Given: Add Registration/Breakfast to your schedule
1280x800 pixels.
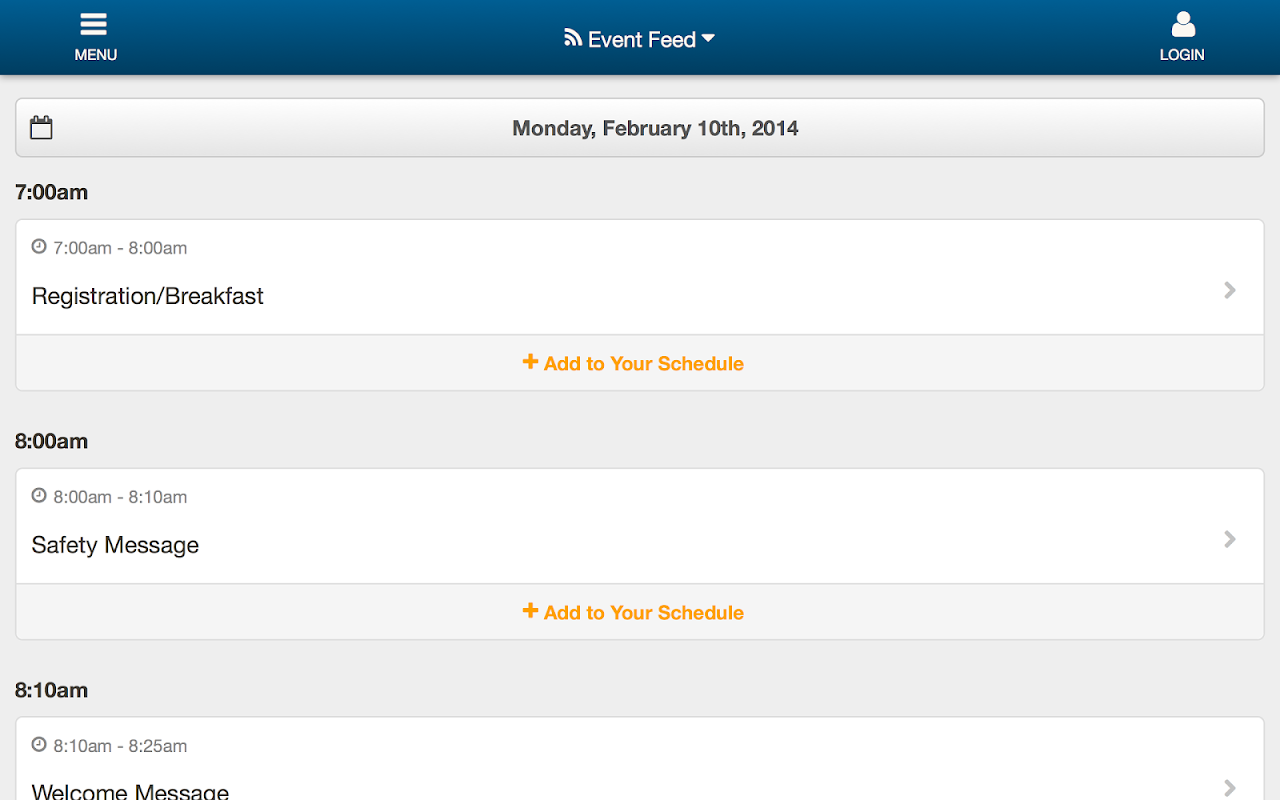Looking at the screenshot, I should pyautogui.click(x=644, y=364).
